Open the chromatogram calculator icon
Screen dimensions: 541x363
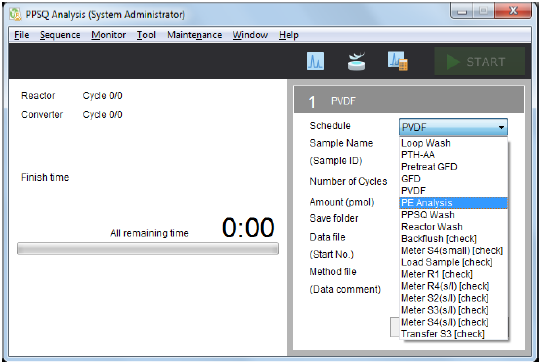pyautogui.click(x=398, y=61)
